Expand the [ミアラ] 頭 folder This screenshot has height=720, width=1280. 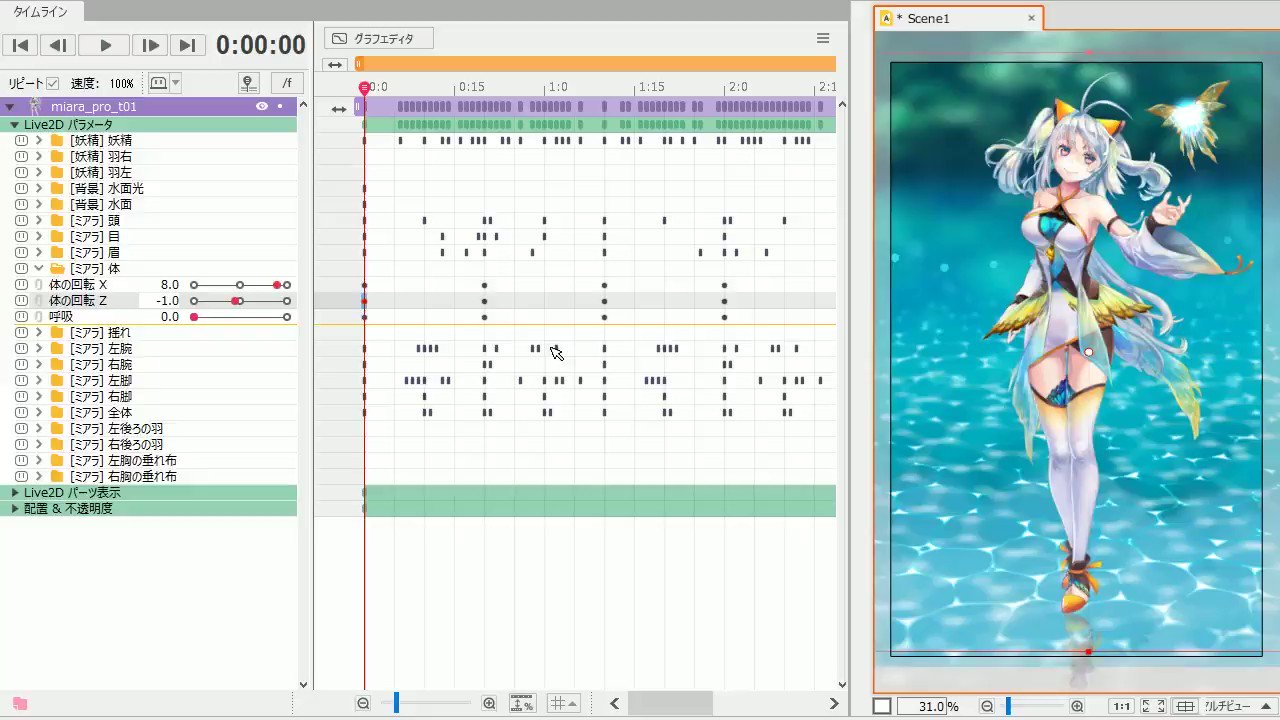(38, 221)
